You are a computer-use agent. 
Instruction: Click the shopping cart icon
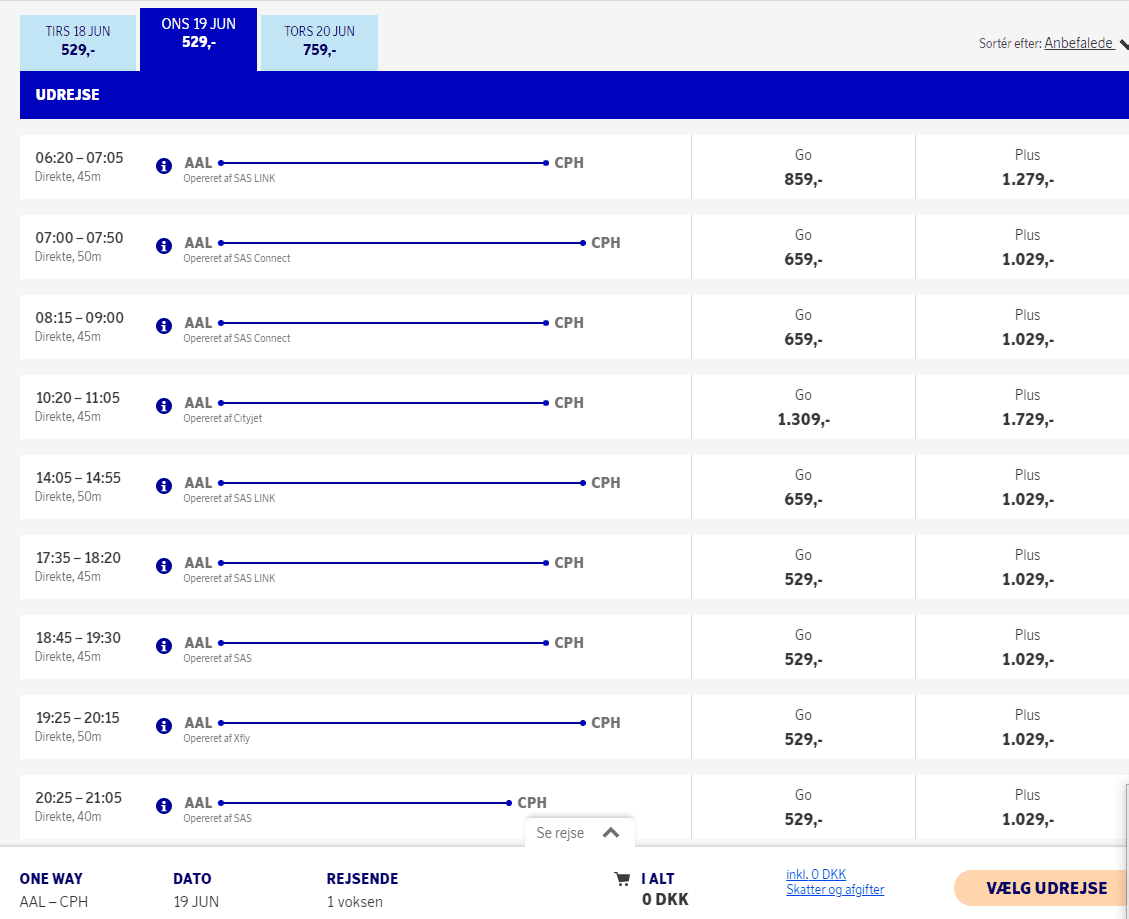[622, 879]
